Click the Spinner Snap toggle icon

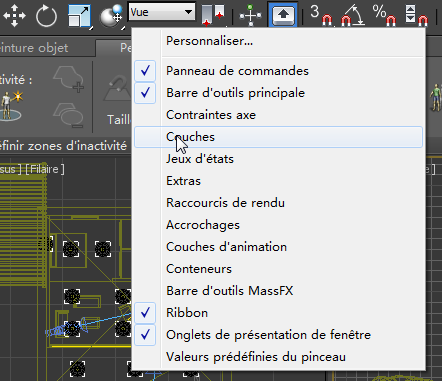(x=416, y=15)
